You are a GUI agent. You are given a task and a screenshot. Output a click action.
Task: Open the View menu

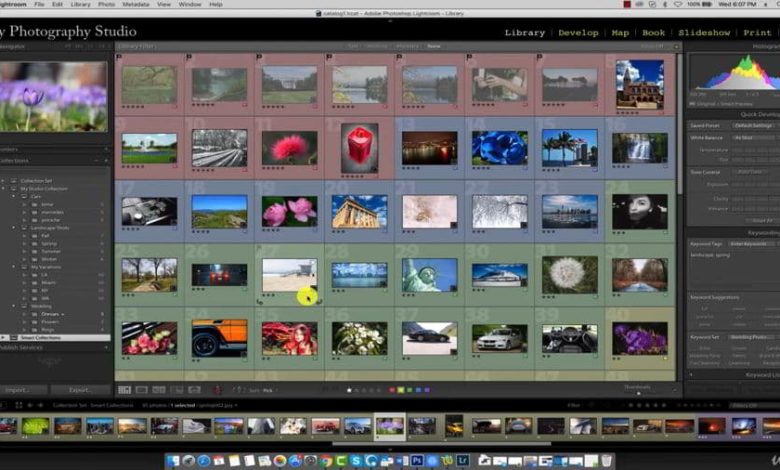pyautogui.click(x=164, y=4)
